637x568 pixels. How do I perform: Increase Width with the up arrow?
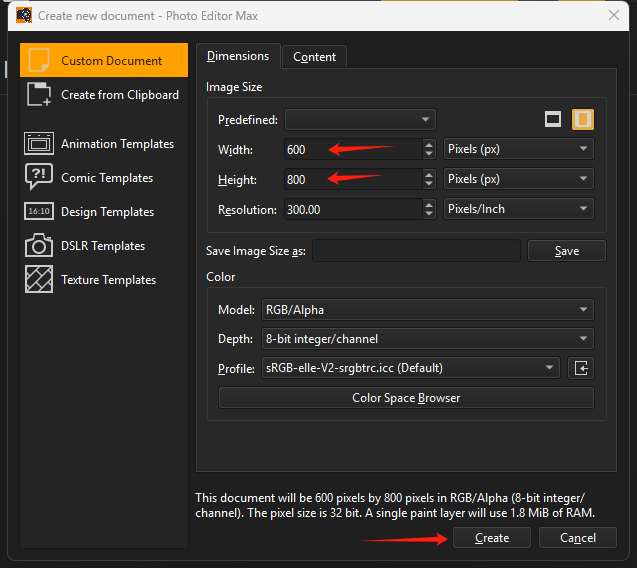coord(429,144)
